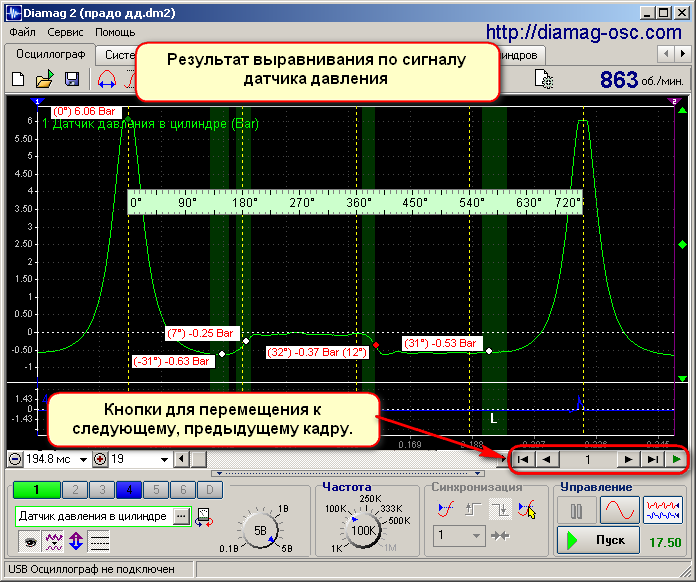696x582 pixels.
Task: Open the diamag-osc.com link
Action: point(584,32)
